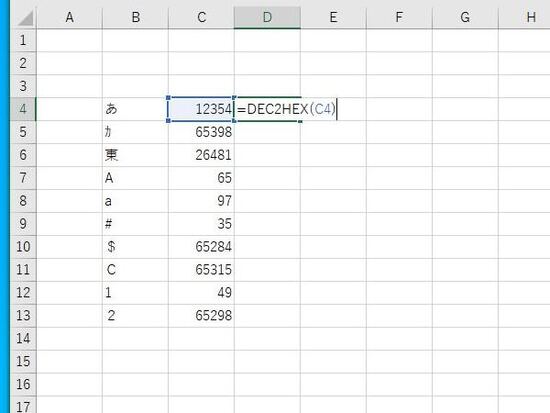Click cell D4 with DEC2HEX formula

[267, 109]
